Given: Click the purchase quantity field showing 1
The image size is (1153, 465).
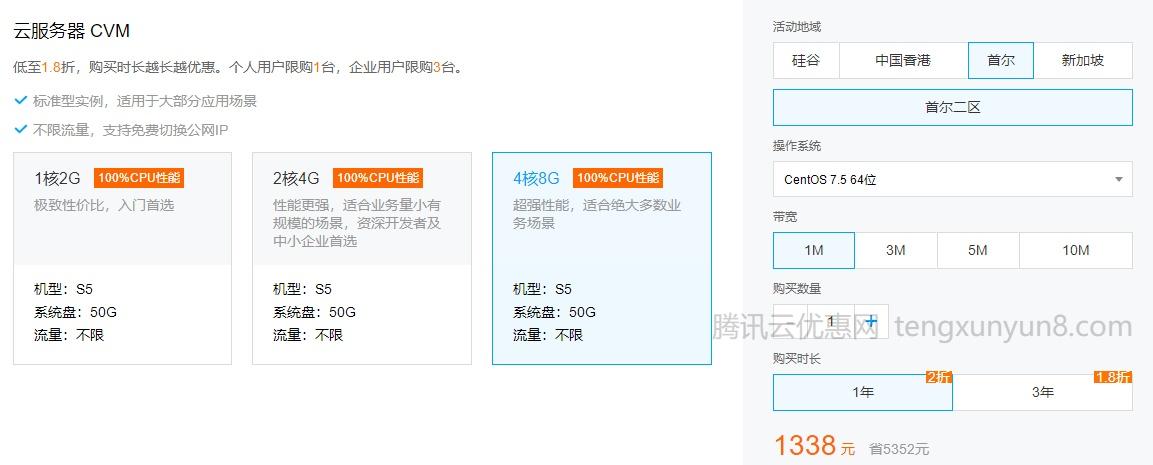Looking at the screenshot, I should coord(831,322).
